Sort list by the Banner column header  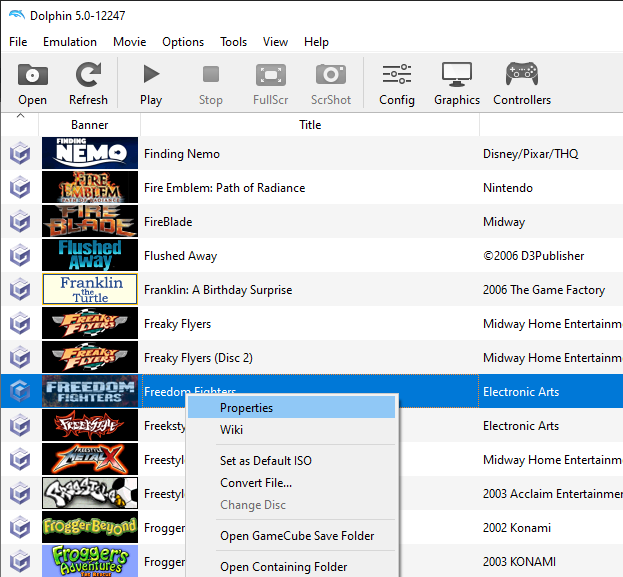click(x=89, y=125)
